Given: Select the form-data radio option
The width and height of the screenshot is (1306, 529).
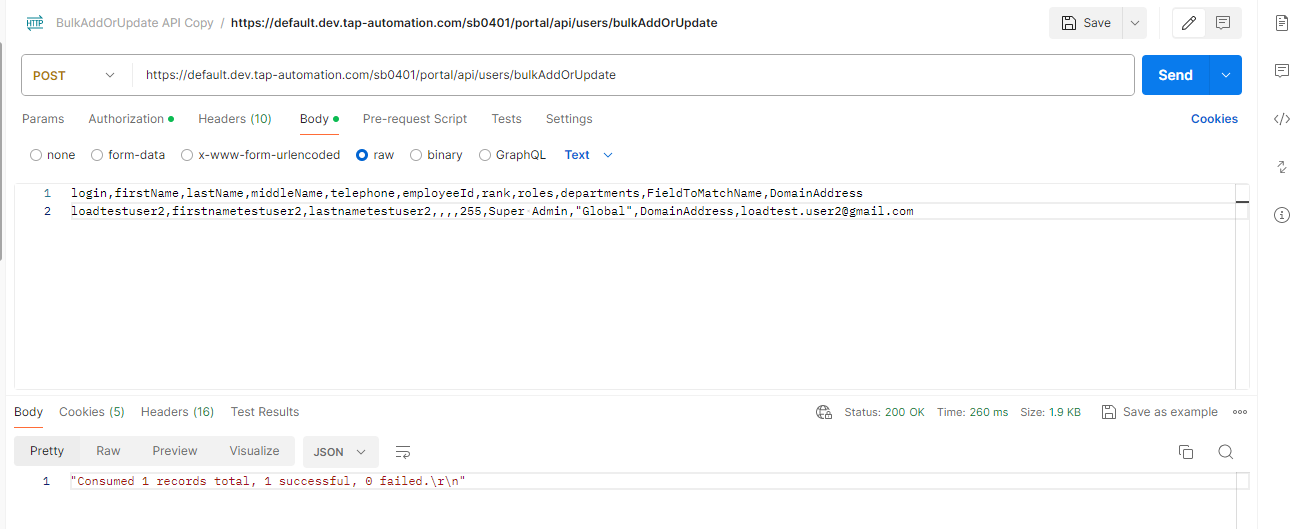Looking at the screenshot, I should coord(97,155).
